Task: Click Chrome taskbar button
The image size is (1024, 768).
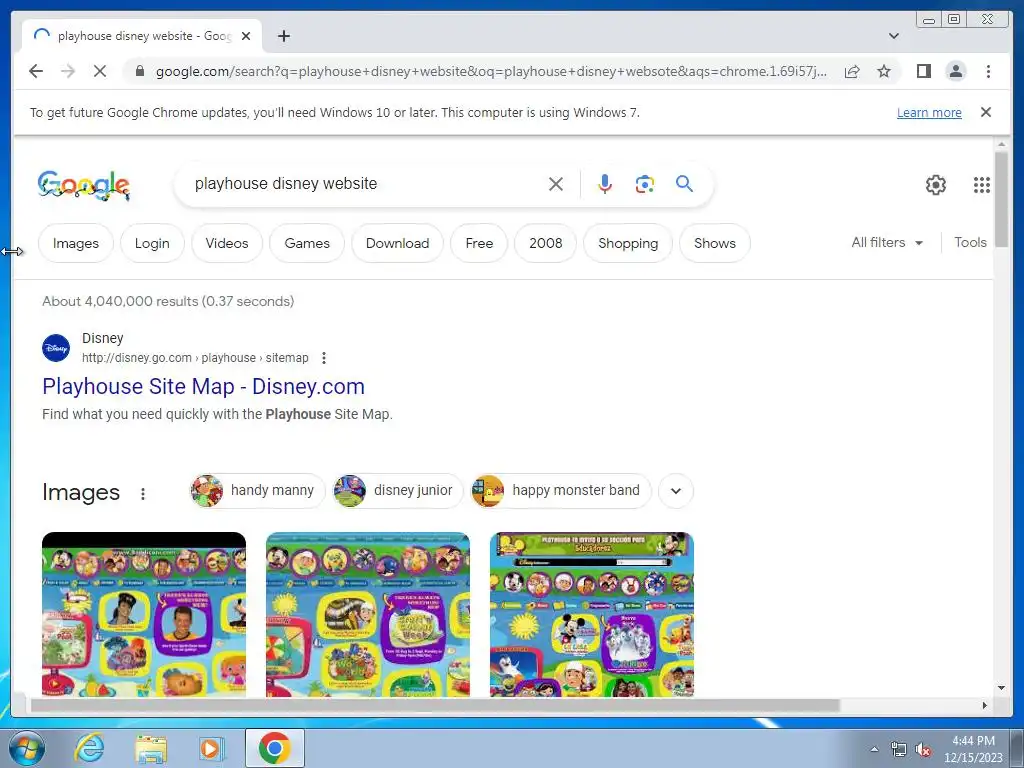Action: point(274,748)
